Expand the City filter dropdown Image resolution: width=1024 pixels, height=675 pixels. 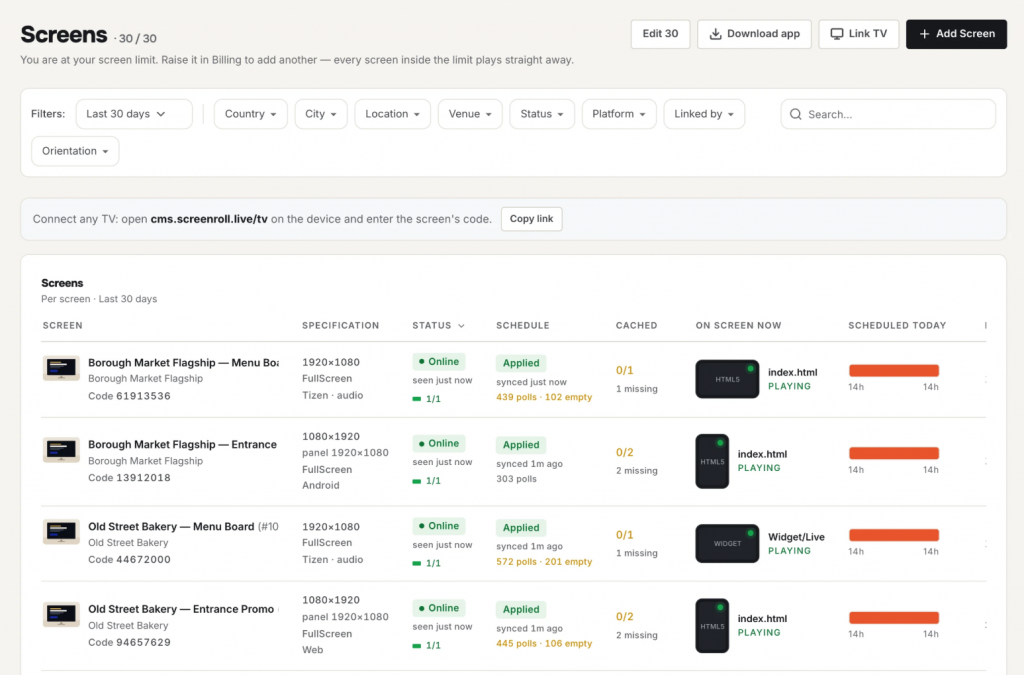tap(321, 114)
